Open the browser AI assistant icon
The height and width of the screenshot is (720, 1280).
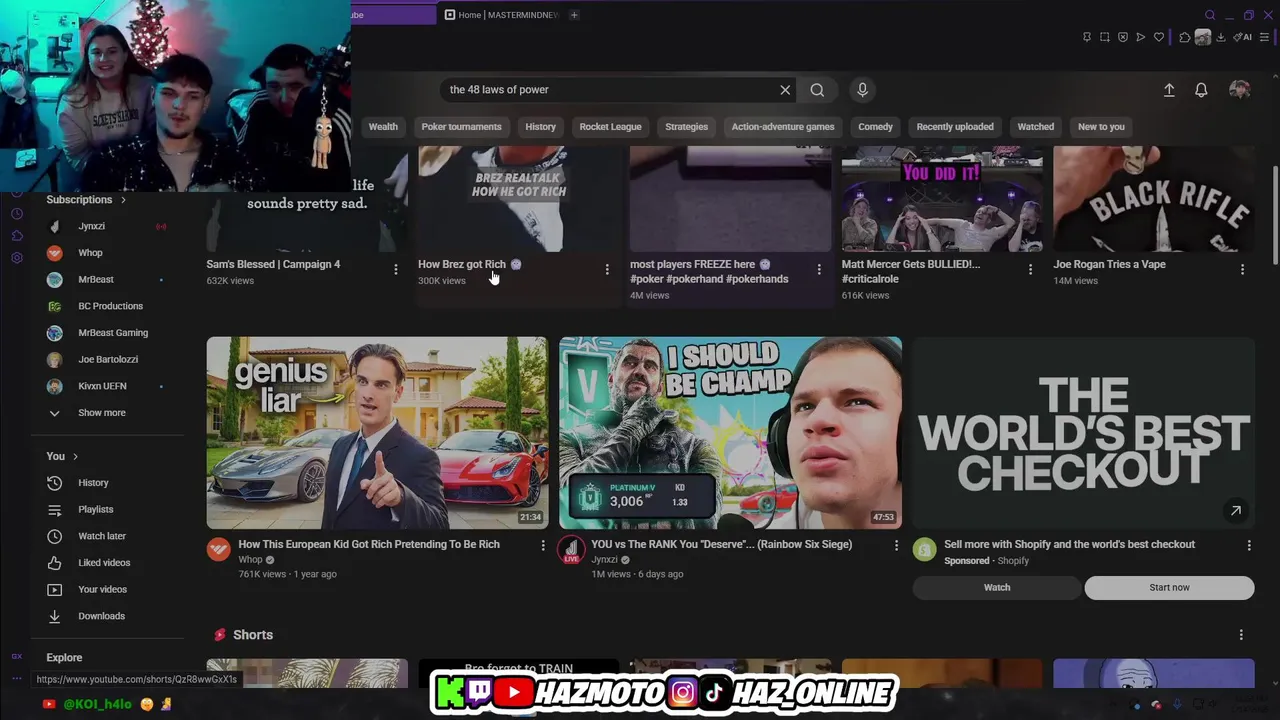coord(1242,37)
